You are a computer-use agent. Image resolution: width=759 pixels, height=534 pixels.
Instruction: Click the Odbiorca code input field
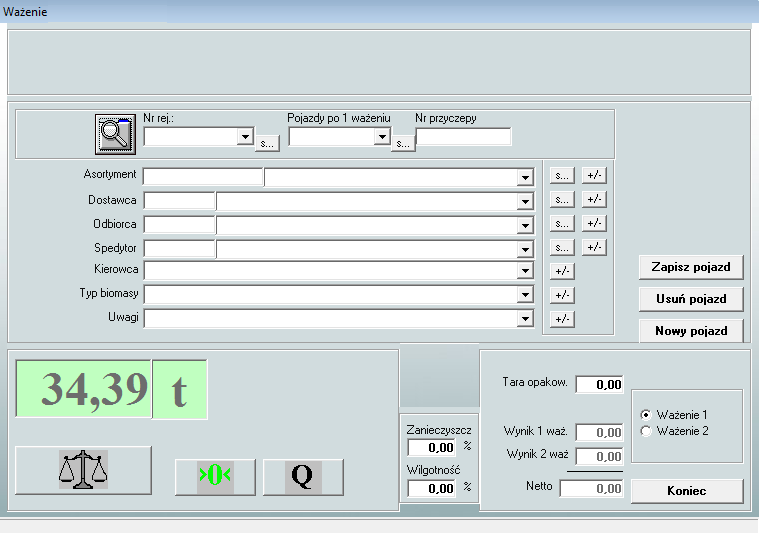(179, 225)
